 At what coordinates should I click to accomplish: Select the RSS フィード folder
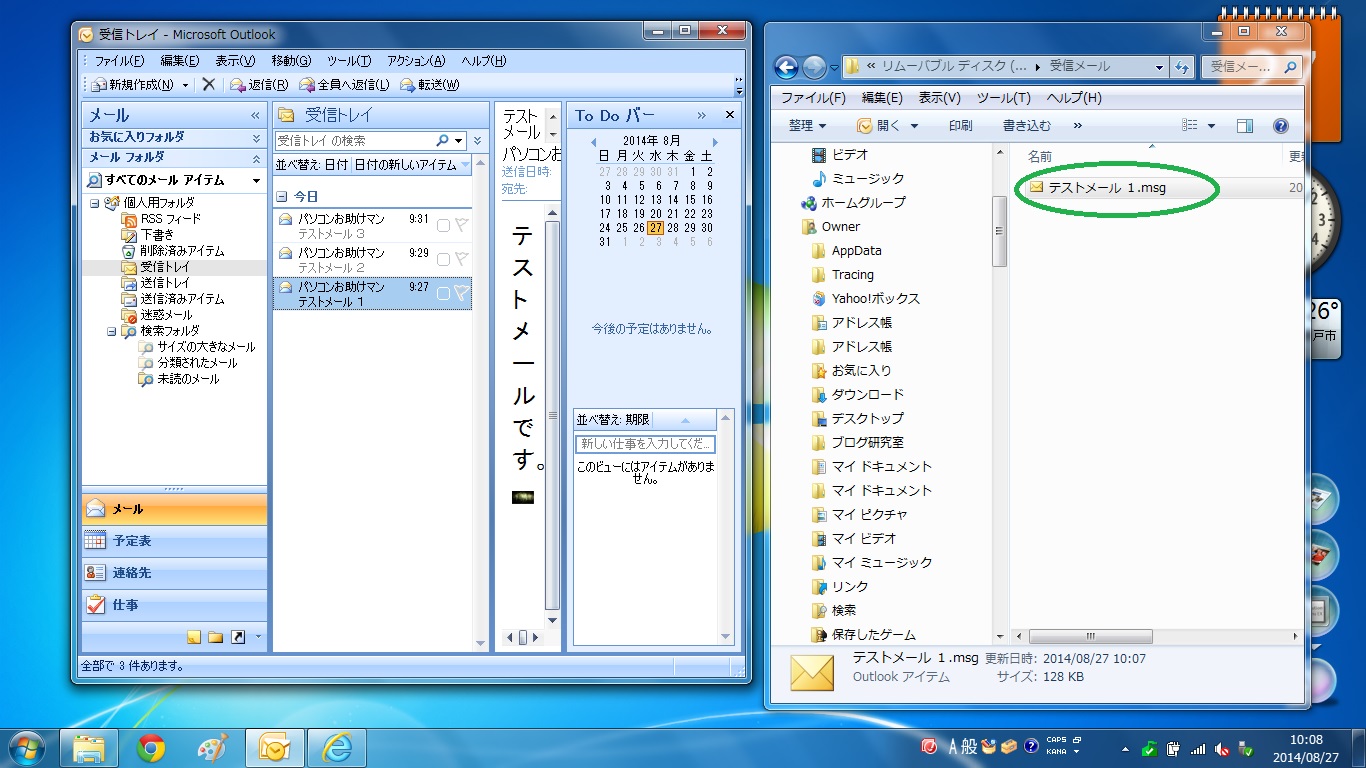point(161,219)
